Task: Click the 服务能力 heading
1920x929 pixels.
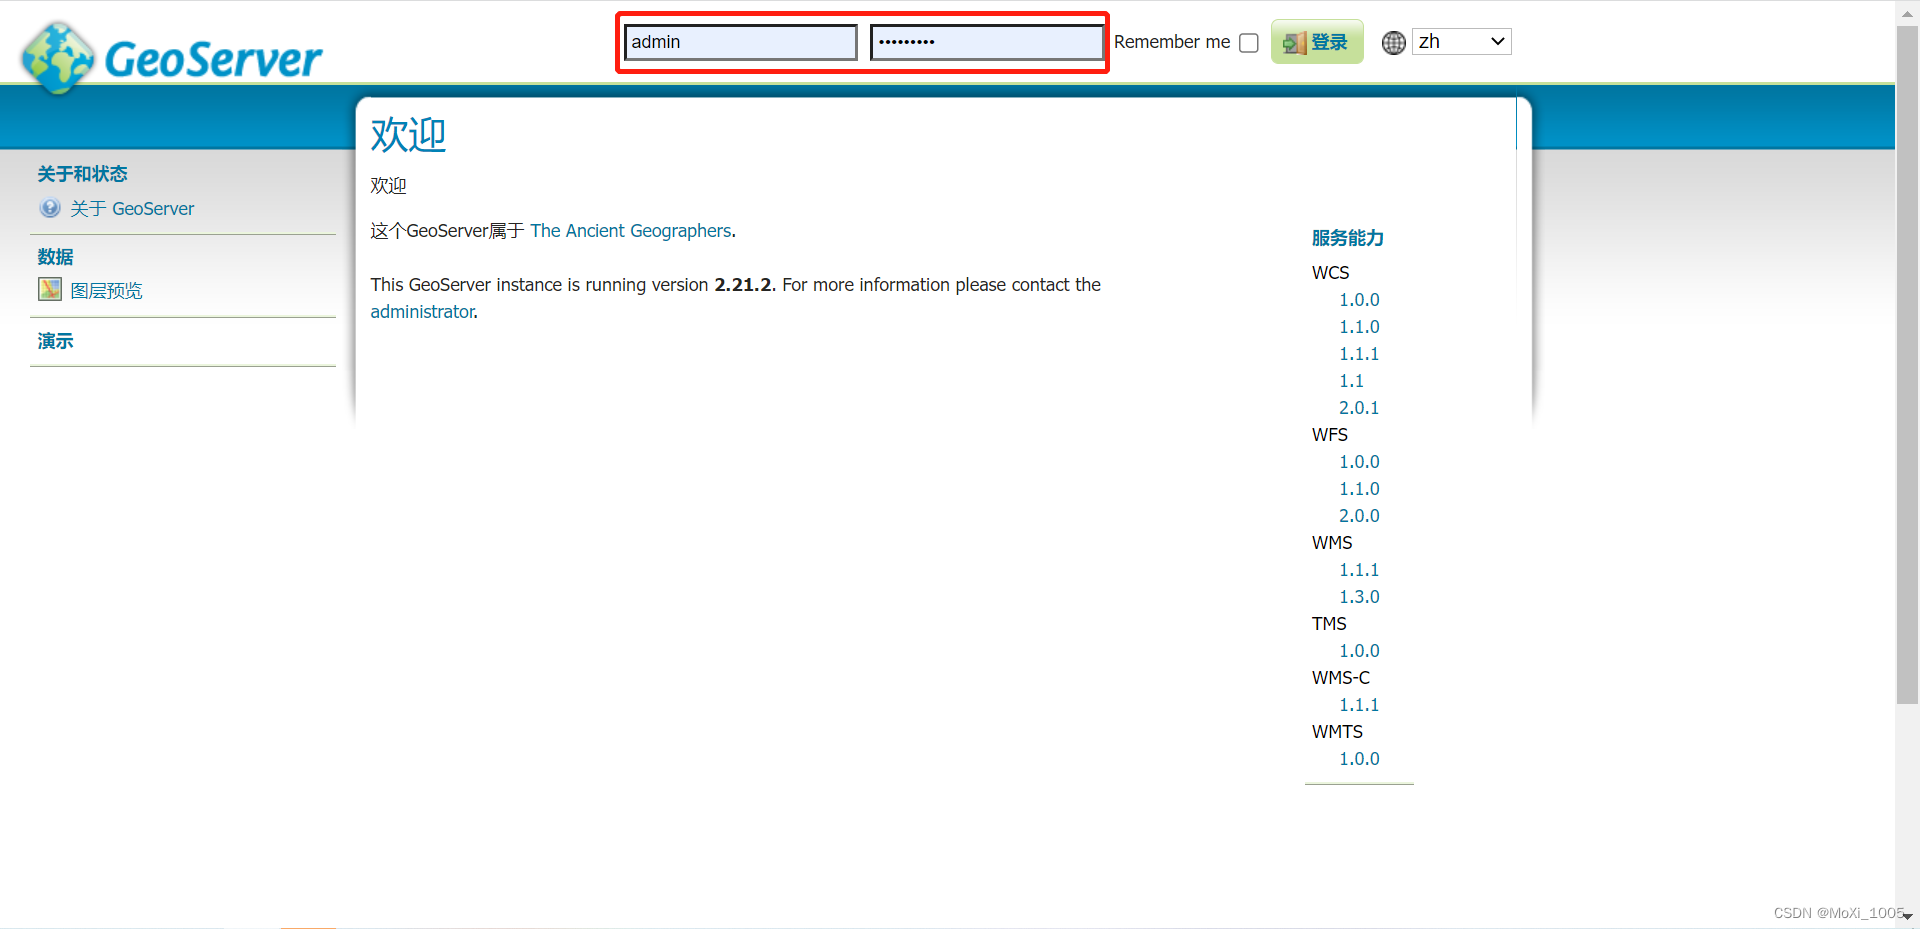Action: [1348, 238]
